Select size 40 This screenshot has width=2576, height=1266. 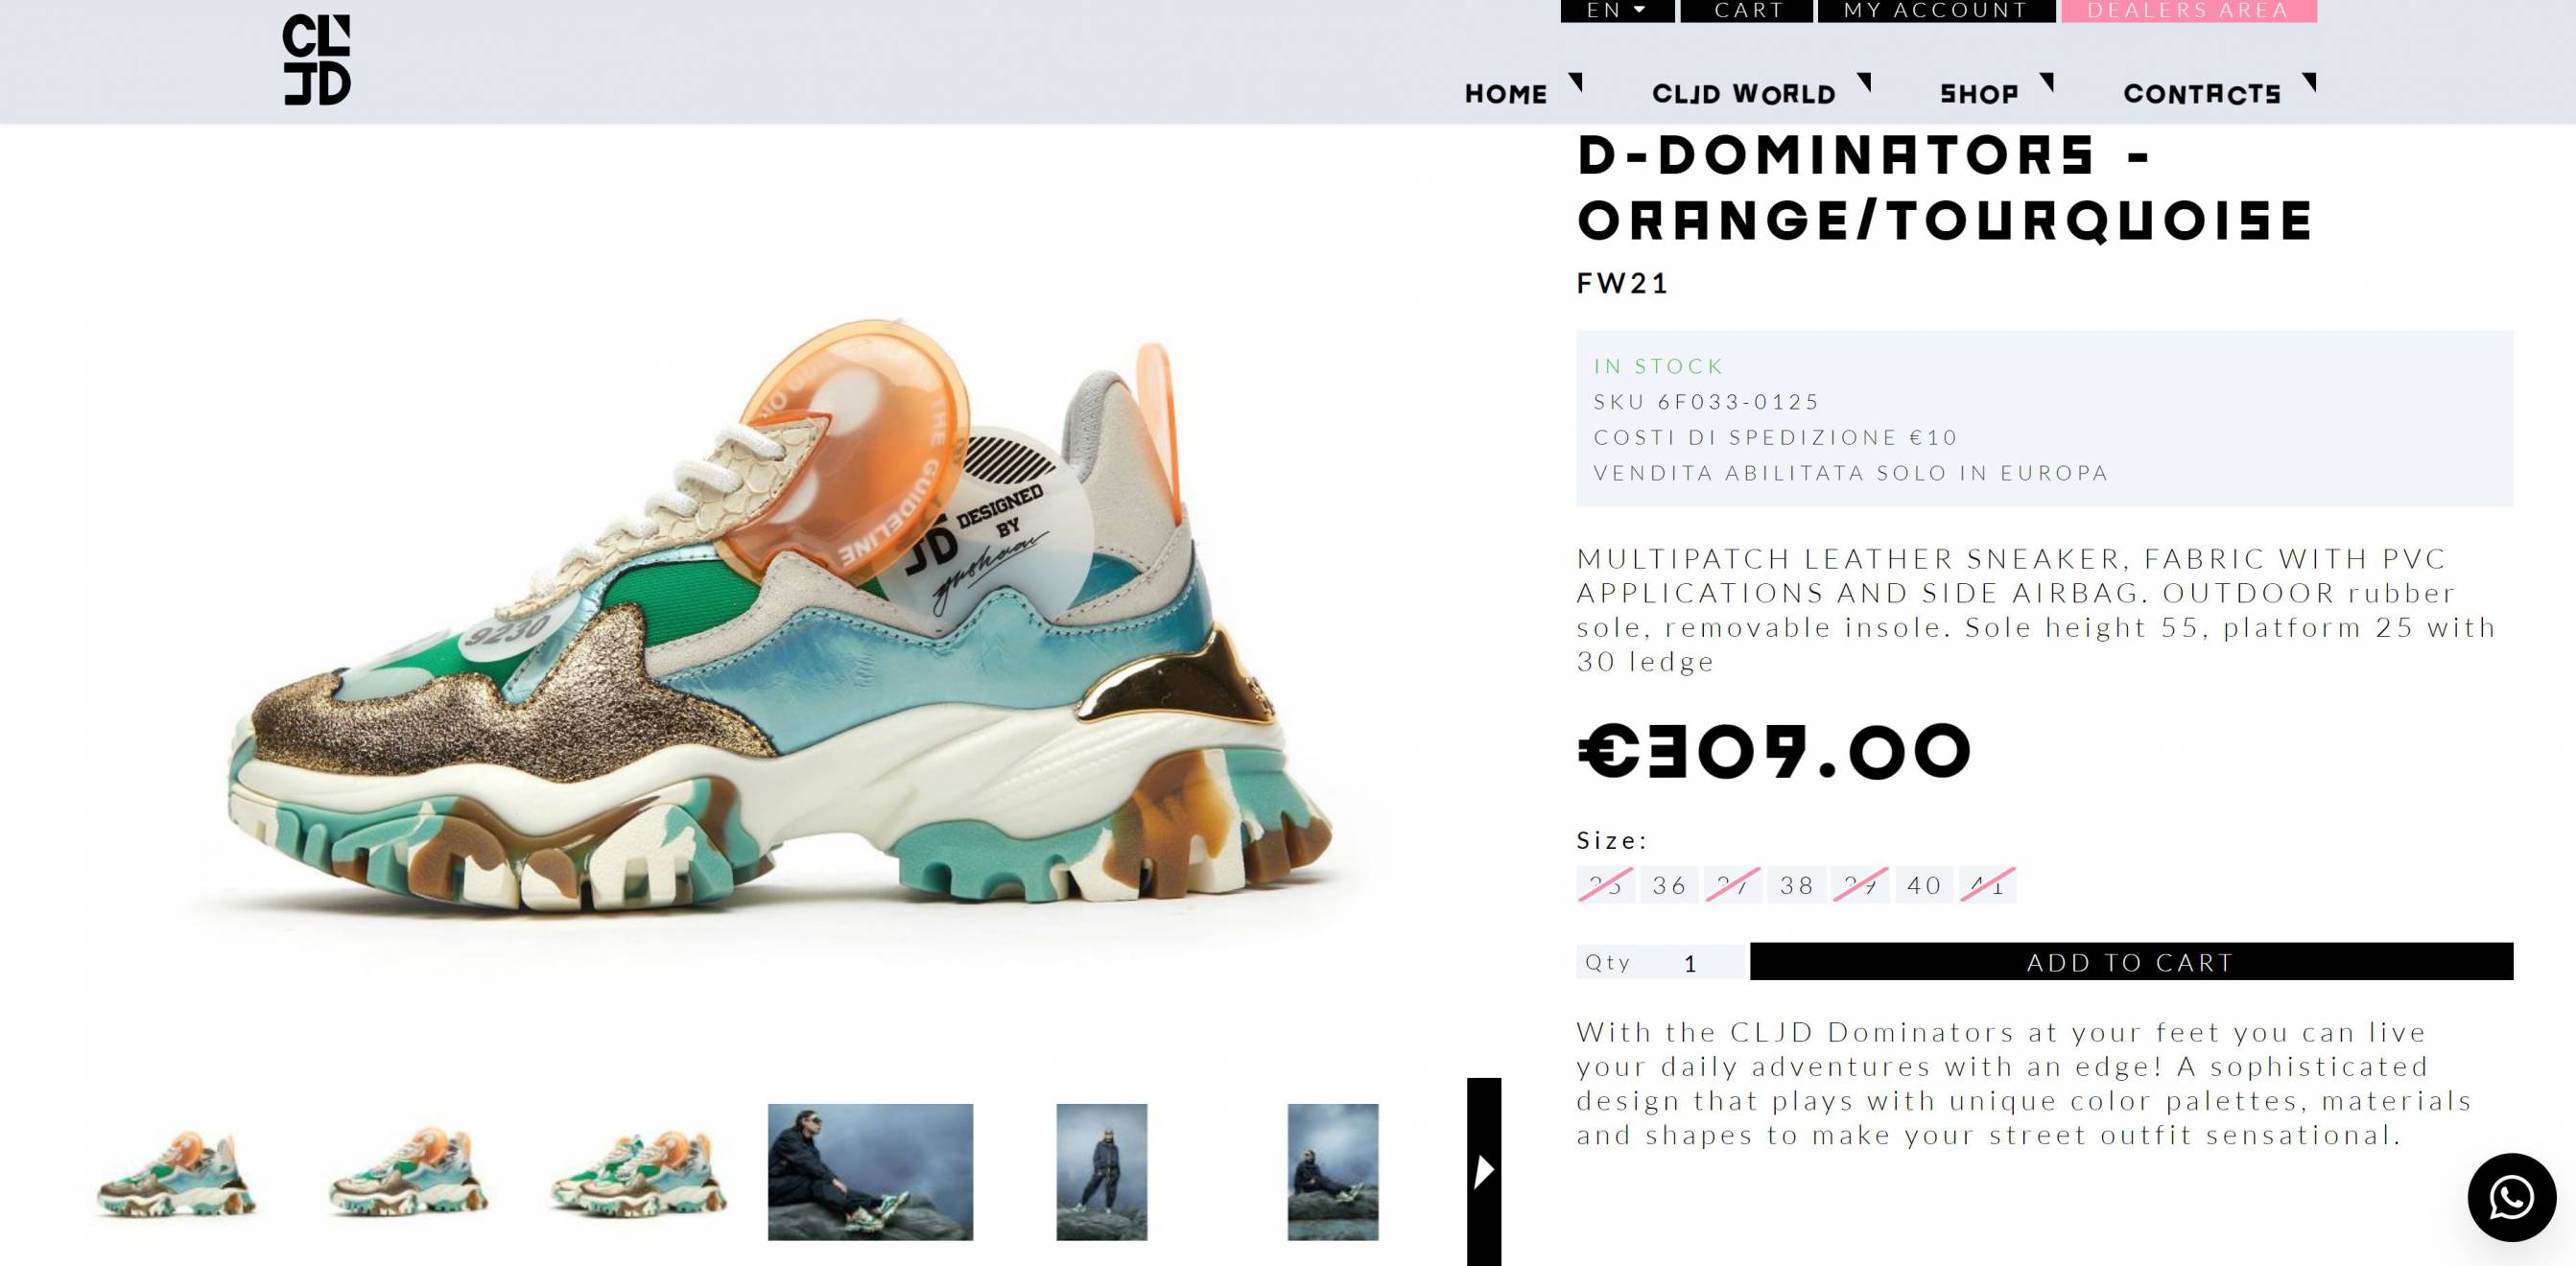coord(1924,885)
